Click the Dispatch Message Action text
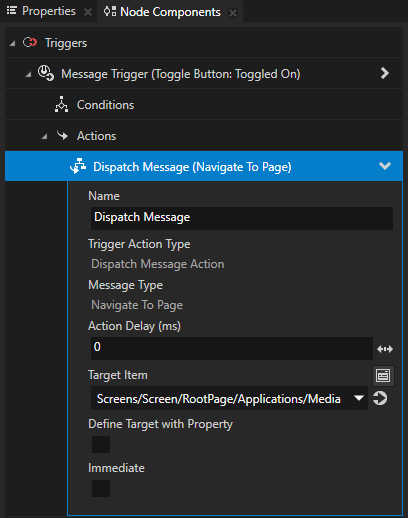408x518 pixels. point(158,264)
